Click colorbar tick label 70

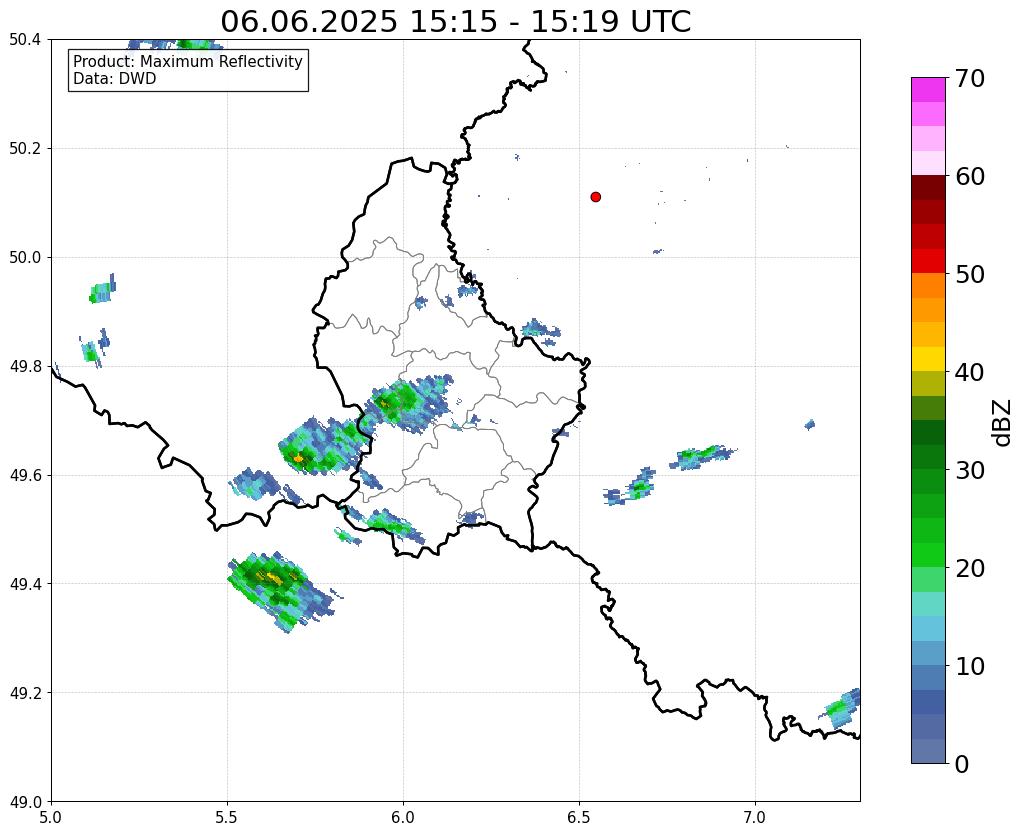(970, 78)
